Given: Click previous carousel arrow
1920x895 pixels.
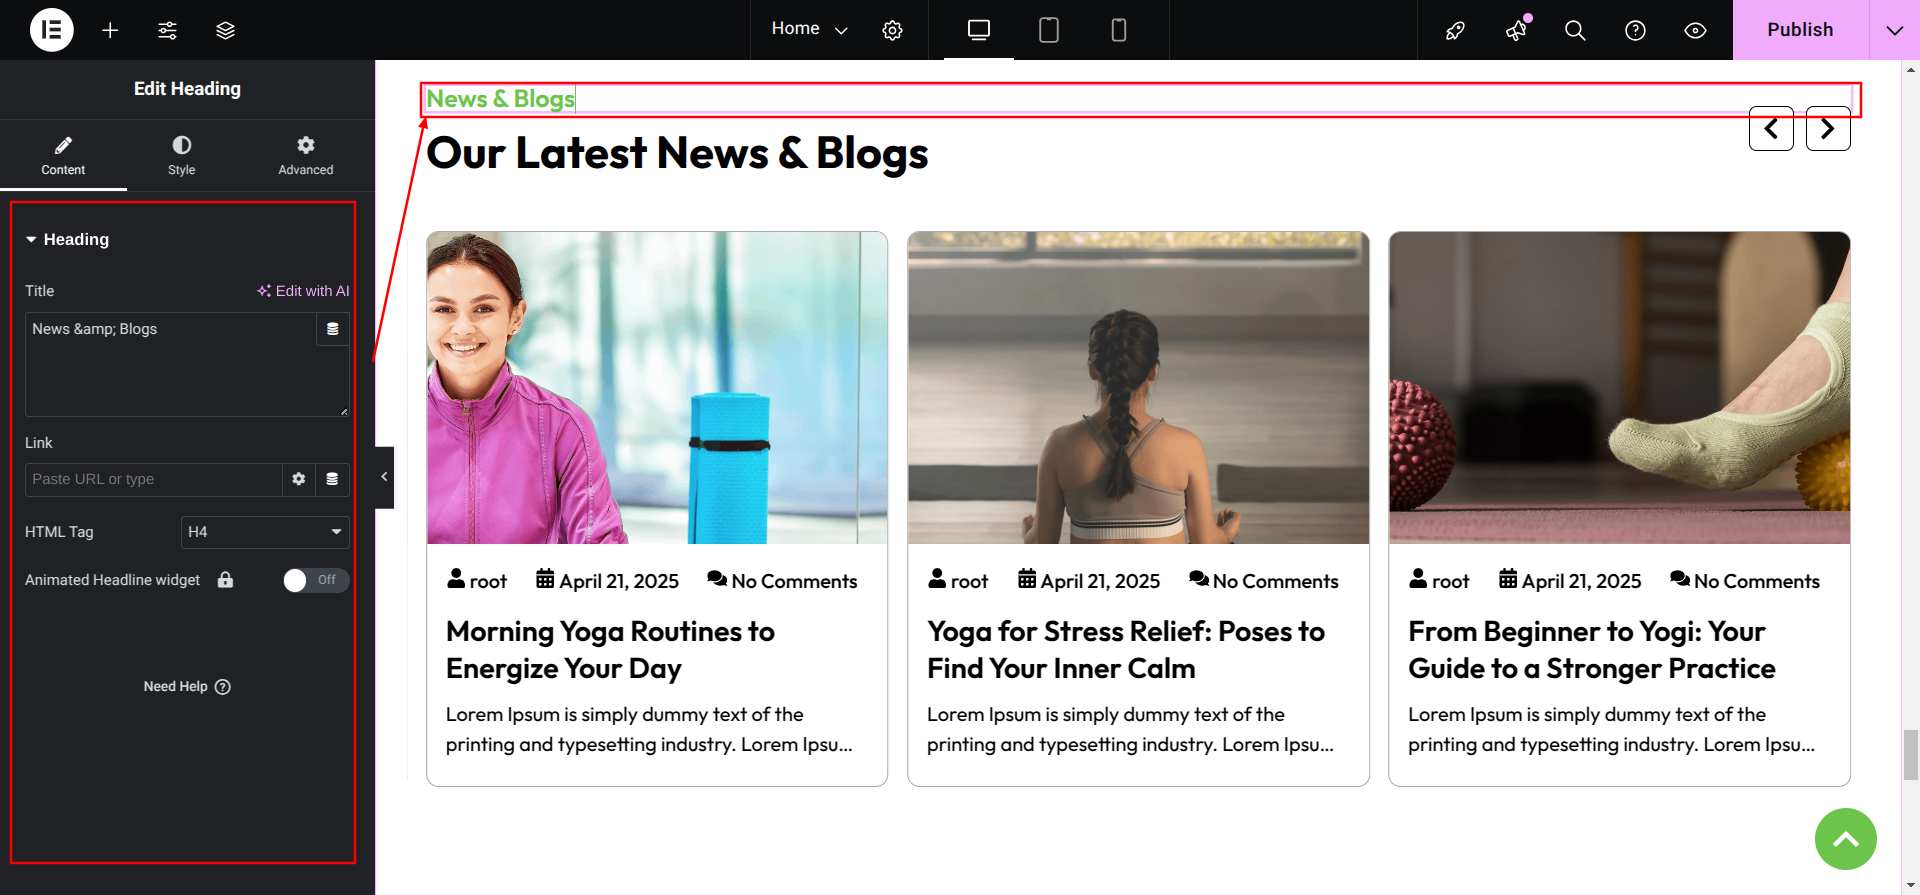Looking at the screenshot, I should tap(1771, 128).
